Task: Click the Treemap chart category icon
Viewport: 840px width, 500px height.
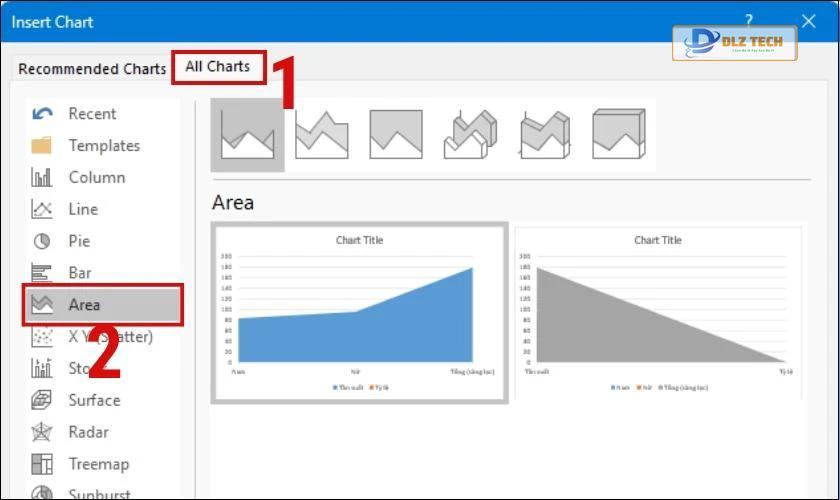Action: 42,464
